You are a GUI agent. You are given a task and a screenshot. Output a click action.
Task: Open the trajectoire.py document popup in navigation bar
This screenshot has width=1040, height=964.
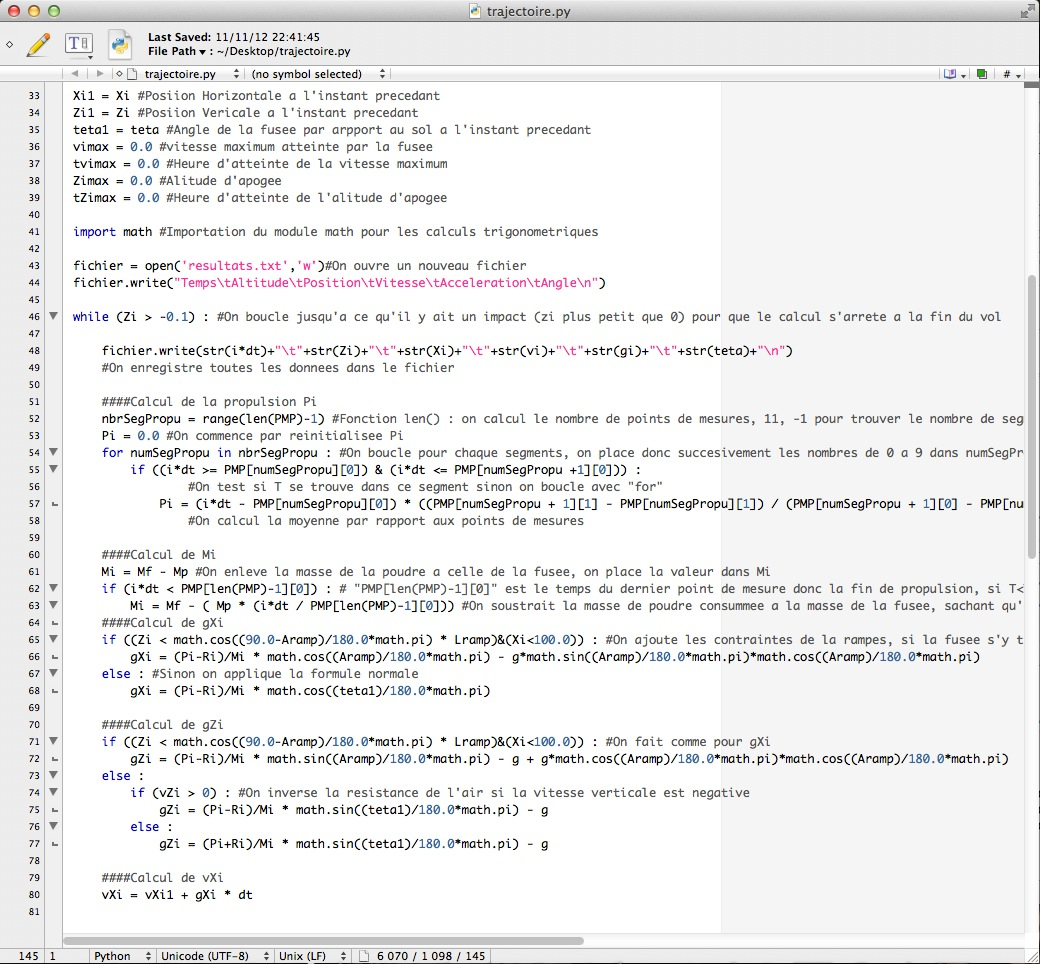tap(192, 74)
